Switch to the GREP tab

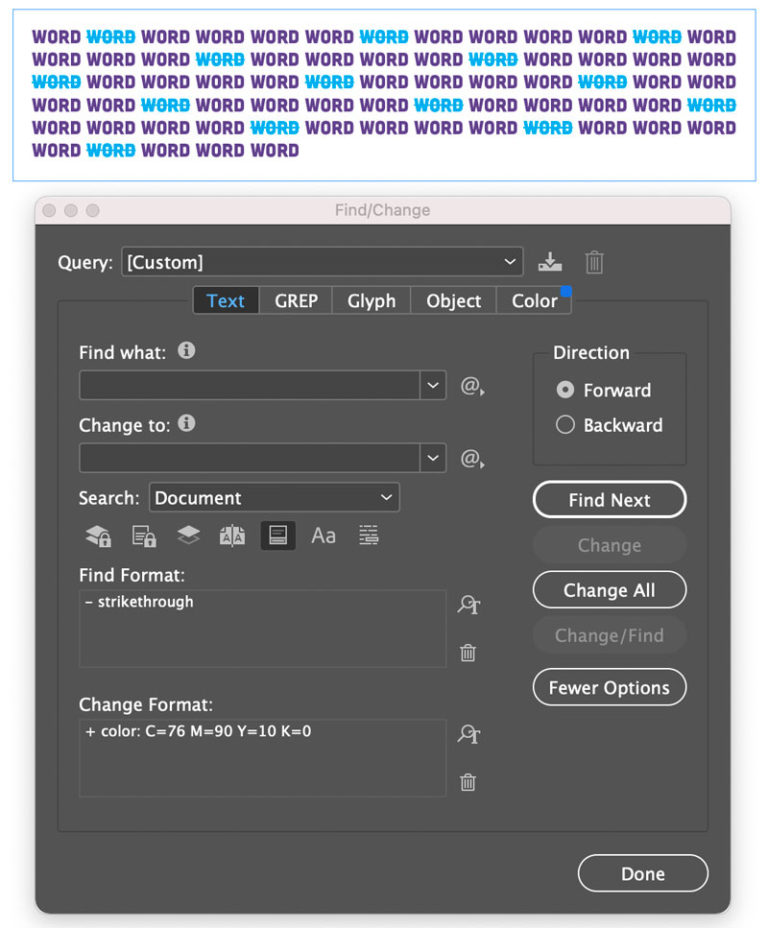click(295, 300)
